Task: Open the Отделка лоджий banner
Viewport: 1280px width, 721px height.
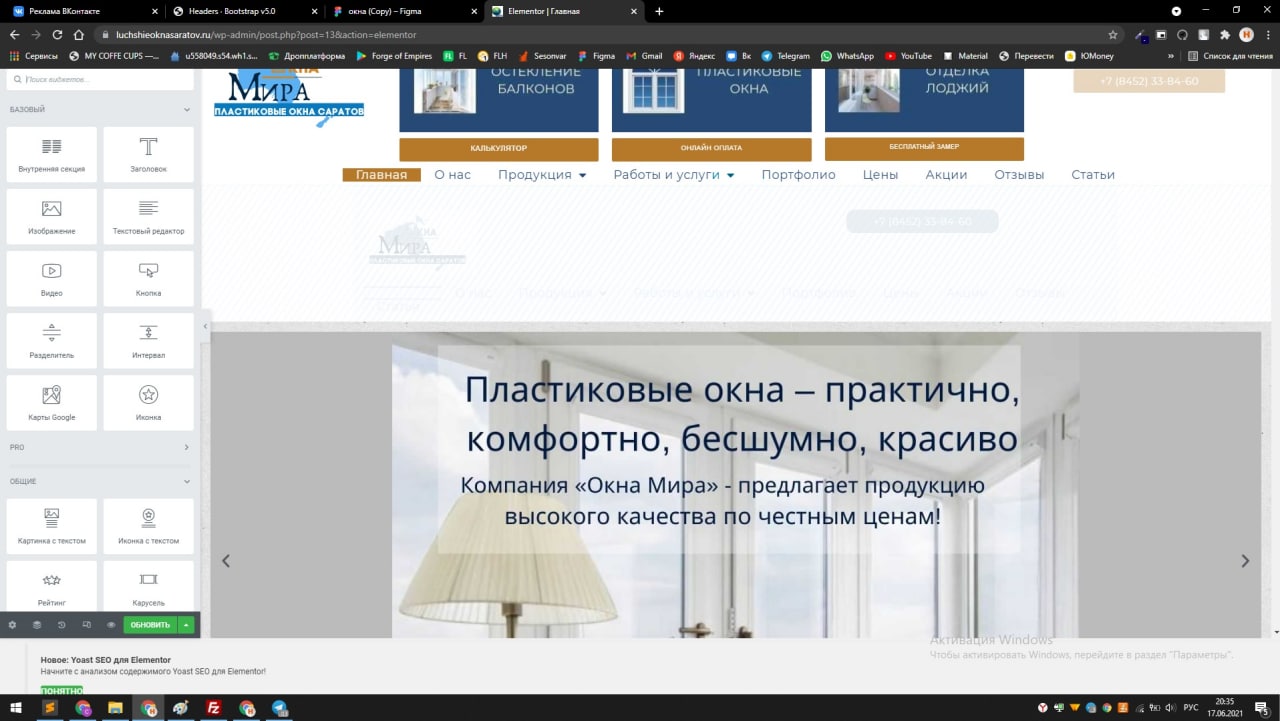Action: [x=924, y=98]
